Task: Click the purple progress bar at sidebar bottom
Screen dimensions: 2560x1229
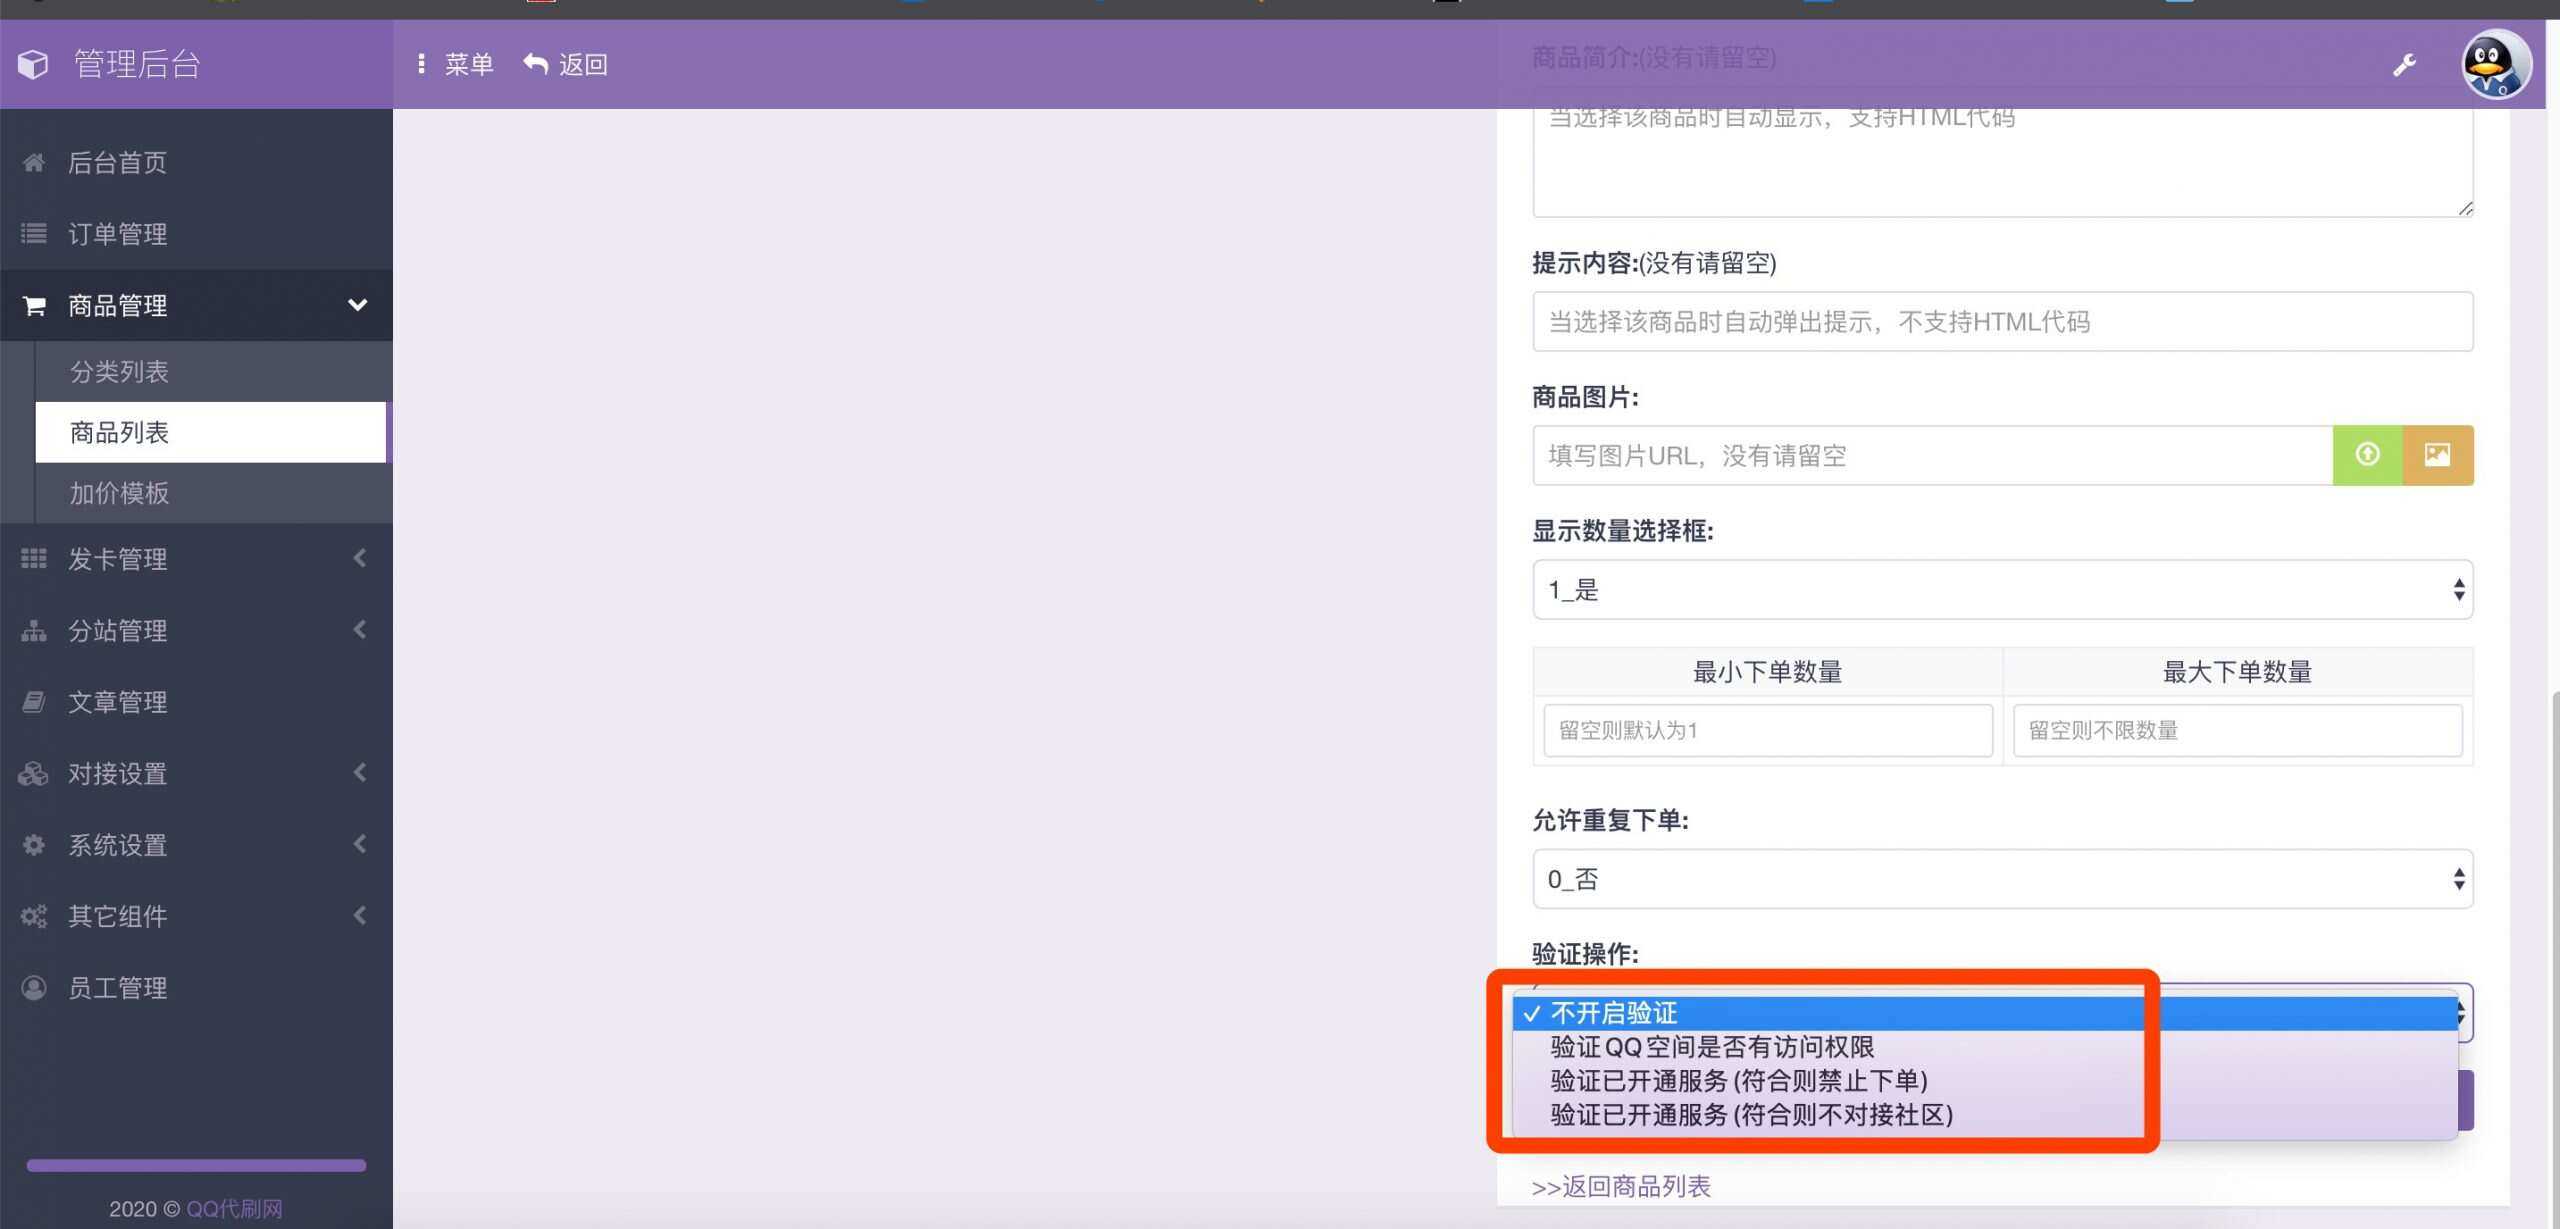Action: (196, 1165)
